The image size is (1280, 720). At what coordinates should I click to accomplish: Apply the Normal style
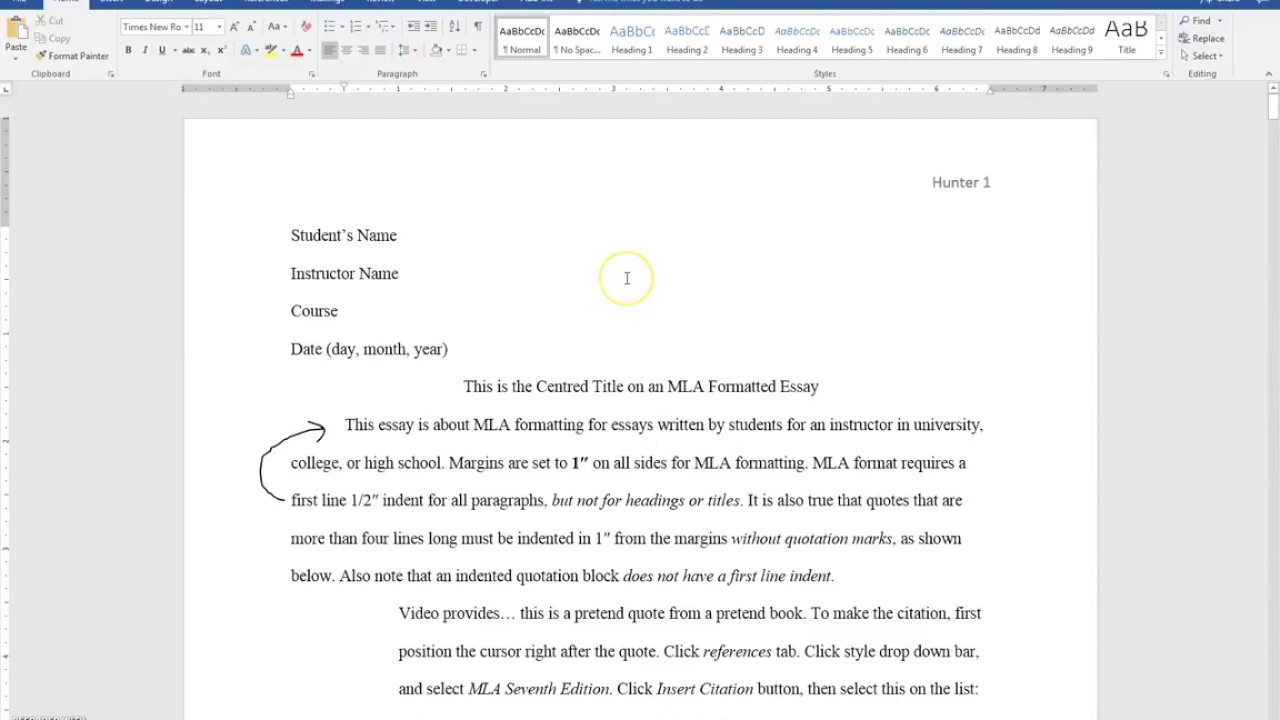tap(522, 38)
